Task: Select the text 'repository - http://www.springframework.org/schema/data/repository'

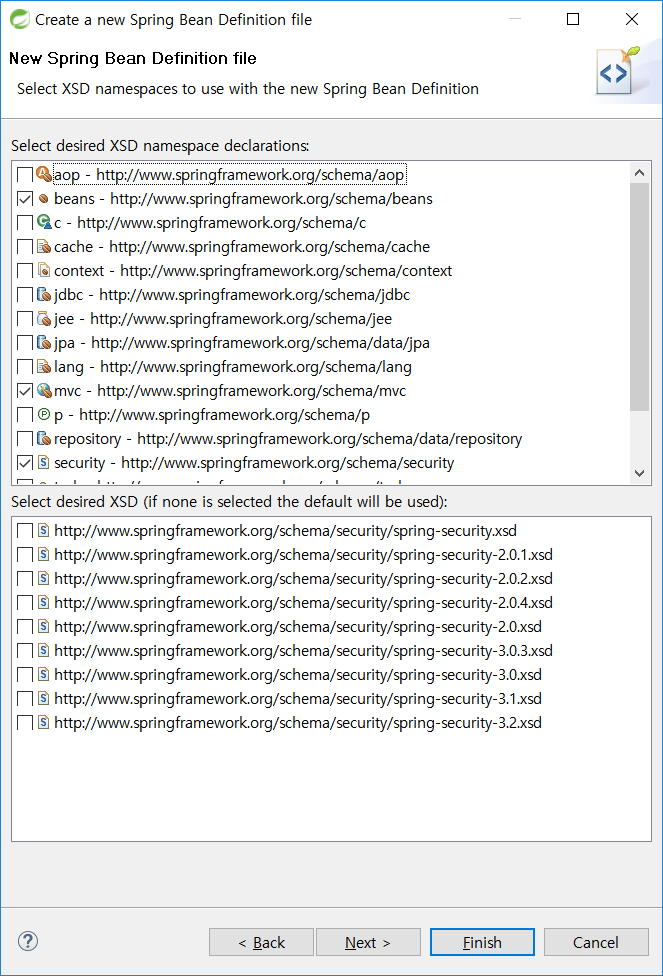Action: 288,439
